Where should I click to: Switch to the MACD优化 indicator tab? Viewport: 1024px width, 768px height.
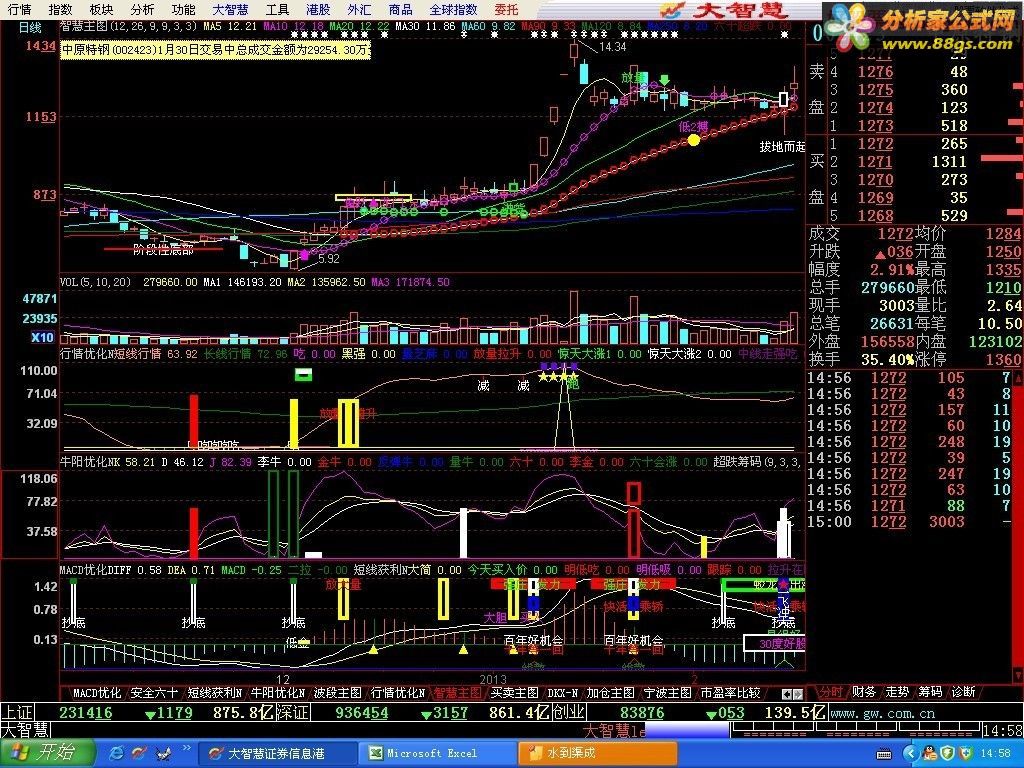(x=97, y=693)
